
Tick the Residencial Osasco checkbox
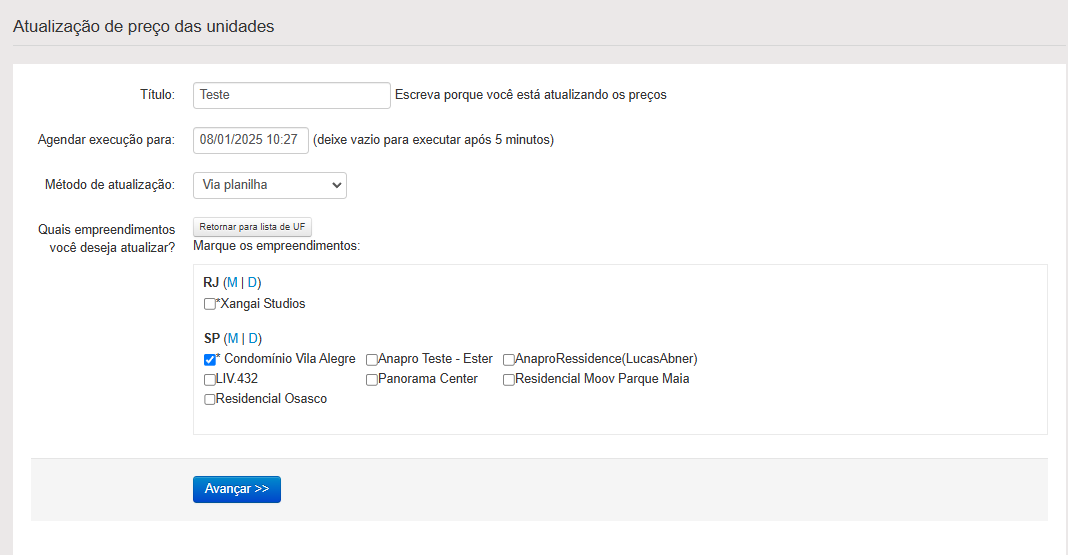(210, 400)
